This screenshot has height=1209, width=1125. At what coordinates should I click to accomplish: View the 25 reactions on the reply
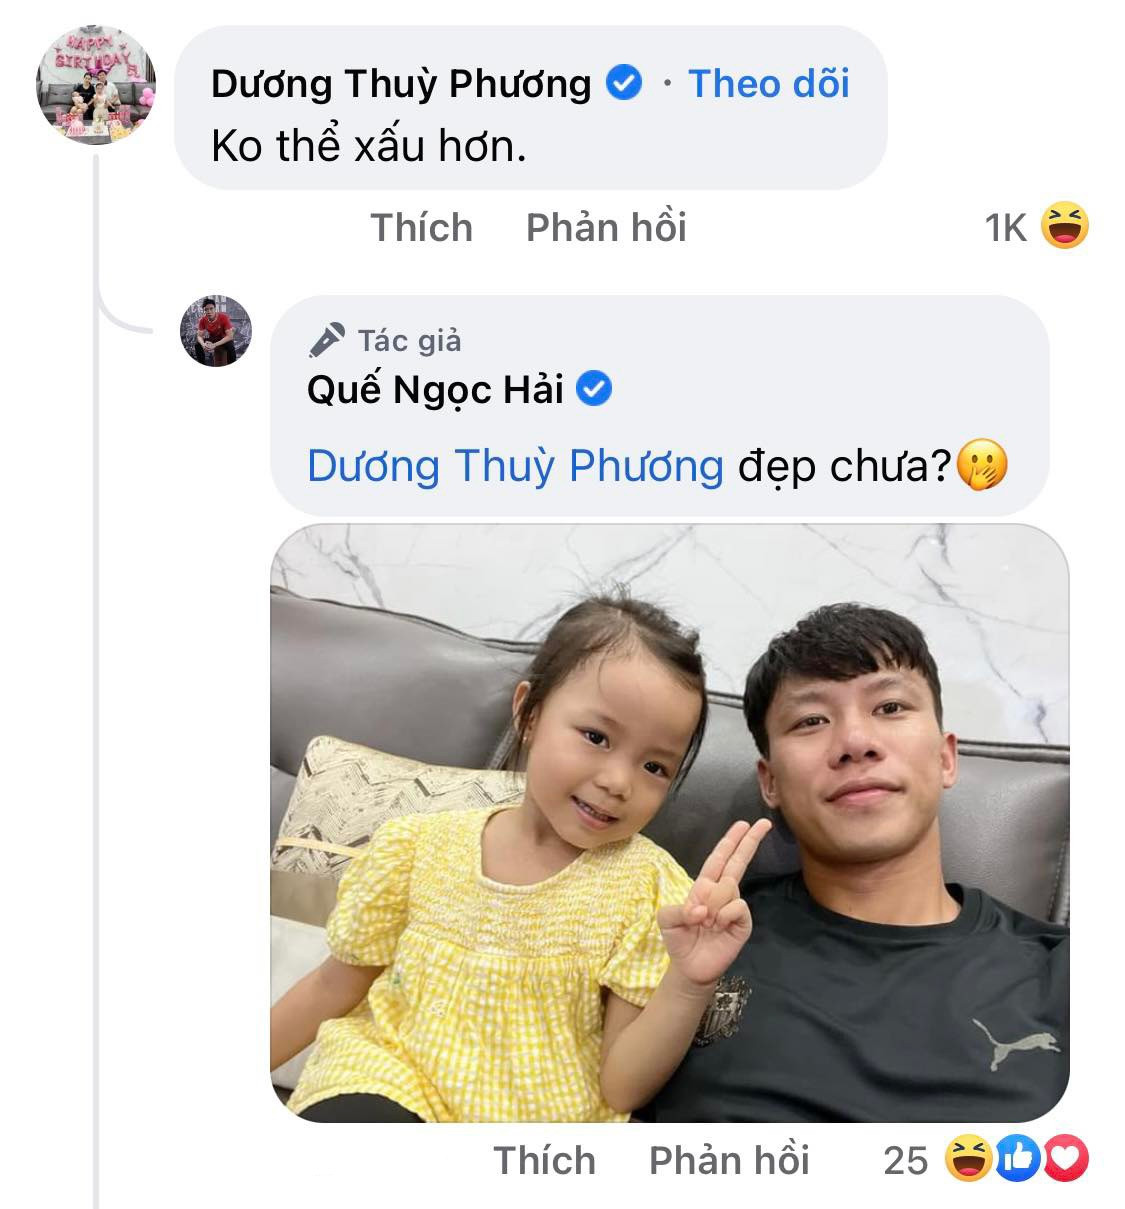905,1160
